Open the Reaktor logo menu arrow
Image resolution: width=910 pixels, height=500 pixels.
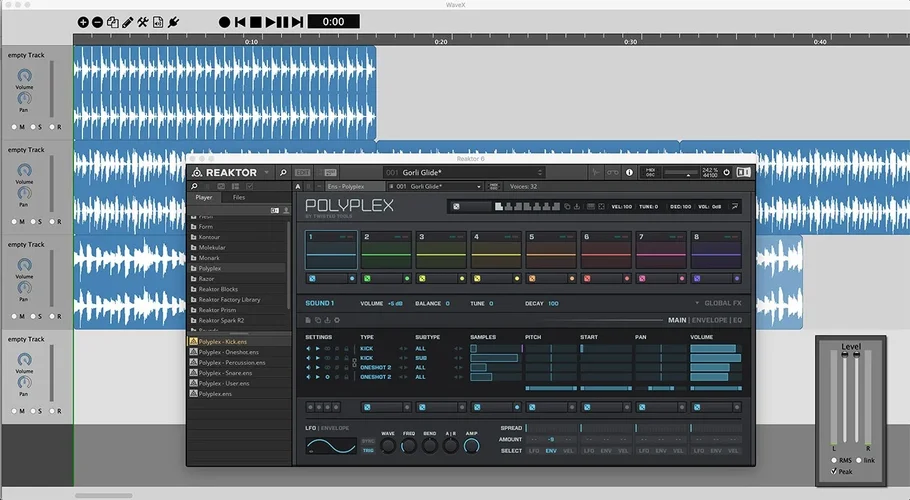(x=266, y=172)
